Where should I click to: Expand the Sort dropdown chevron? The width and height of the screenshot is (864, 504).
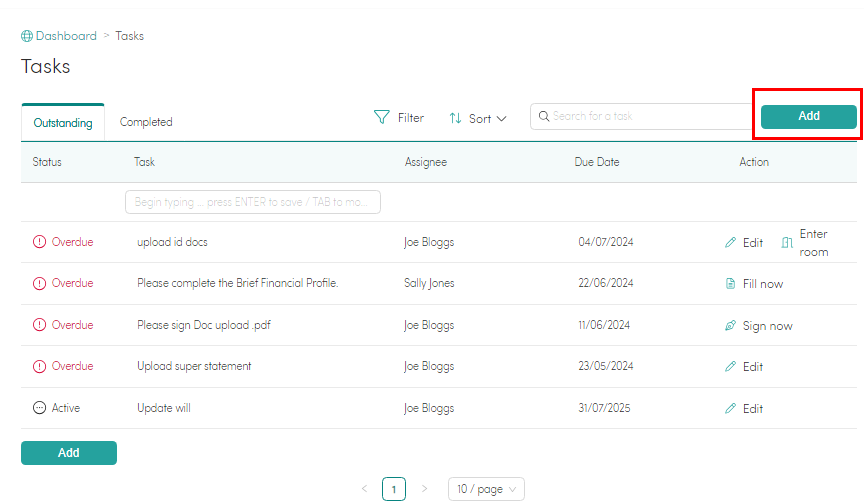501,118
